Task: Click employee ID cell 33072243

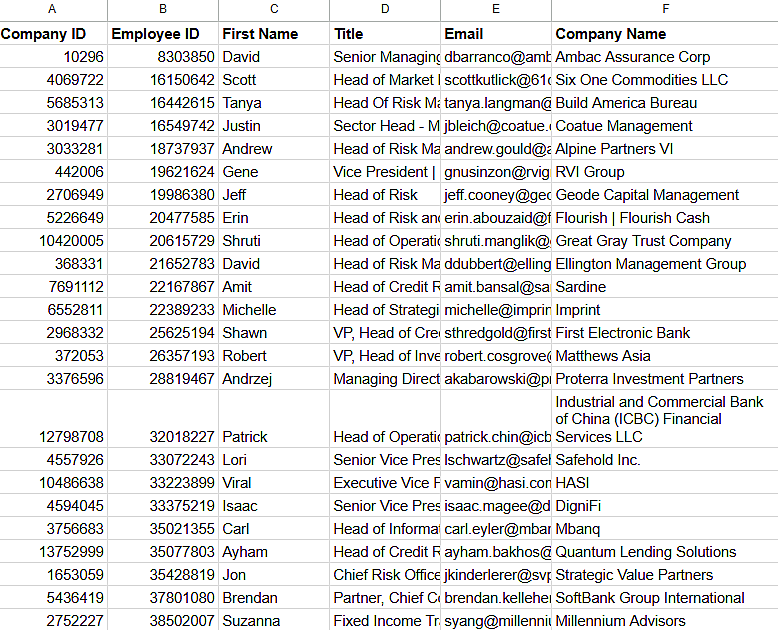Action: tap(162, 460)
